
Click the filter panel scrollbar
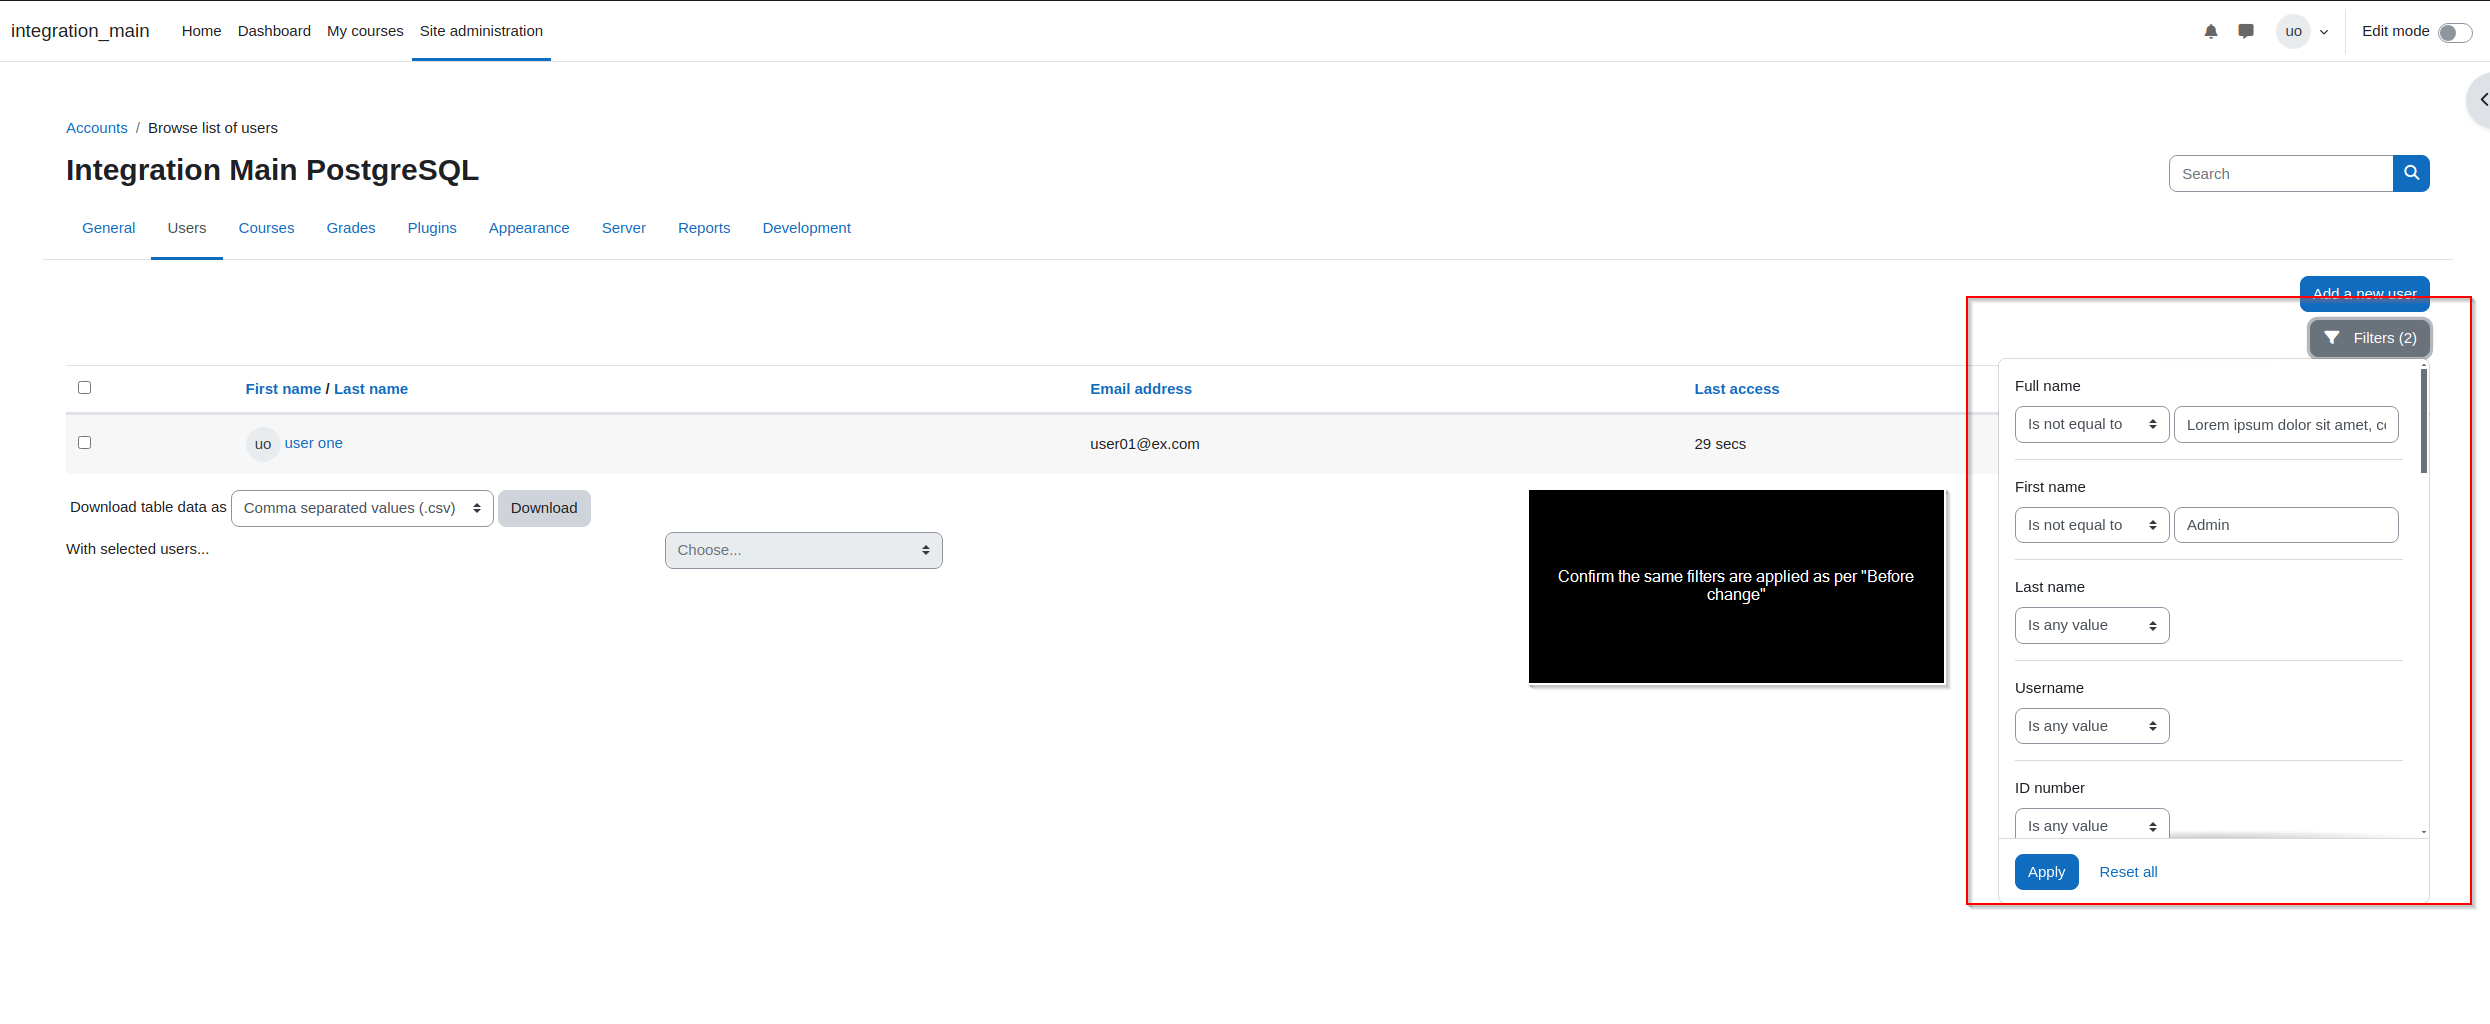[x=2424, y=420]
